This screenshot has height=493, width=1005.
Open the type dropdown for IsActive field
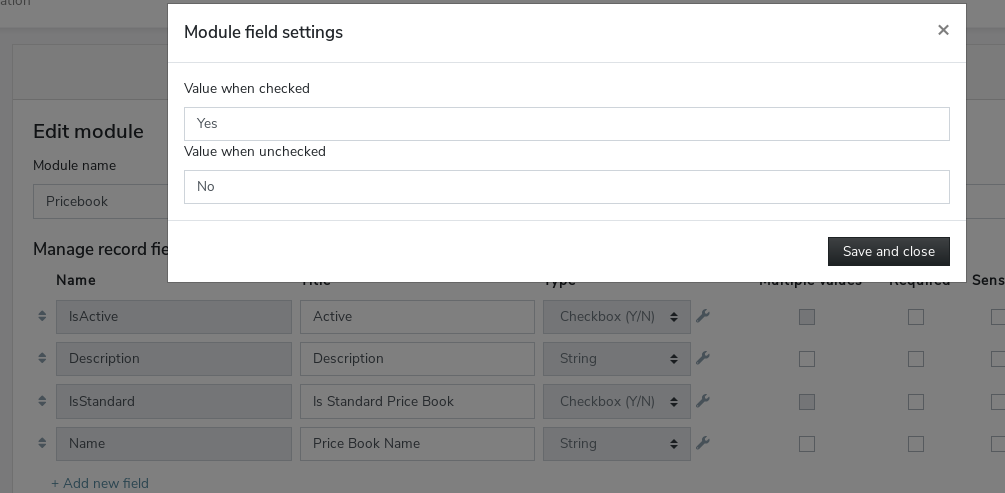[616, 317]
